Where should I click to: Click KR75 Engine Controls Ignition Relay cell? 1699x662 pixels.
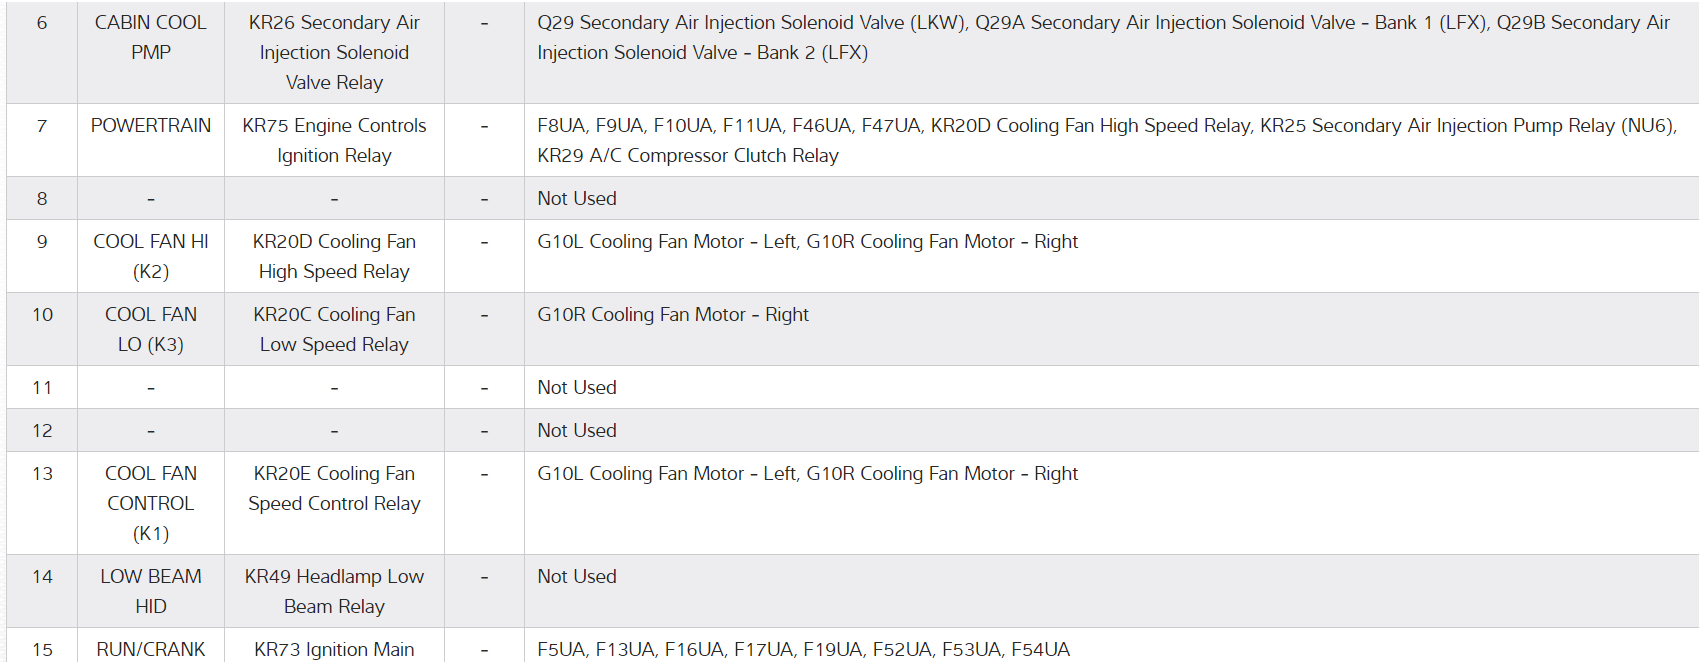[x=334, y=140]
